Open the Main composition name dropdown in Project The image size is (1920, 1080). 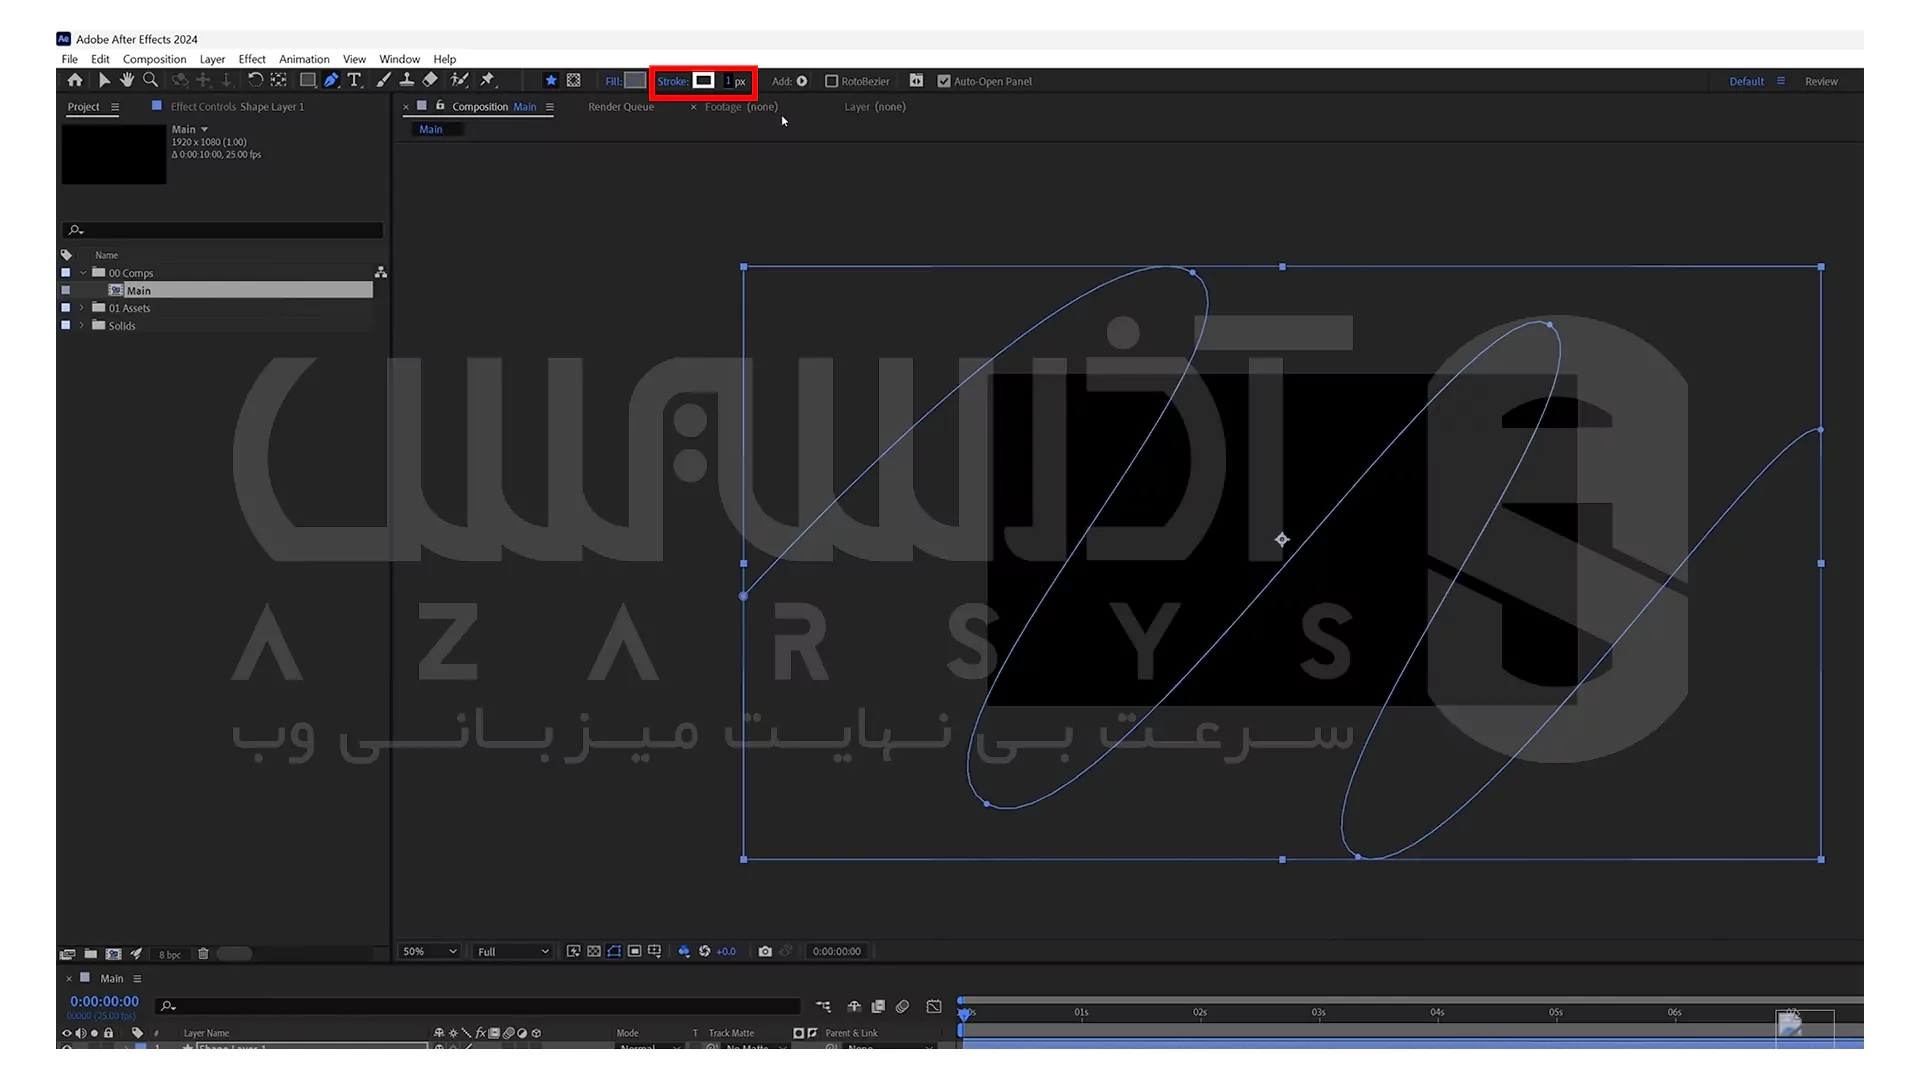tap(204, 129)
